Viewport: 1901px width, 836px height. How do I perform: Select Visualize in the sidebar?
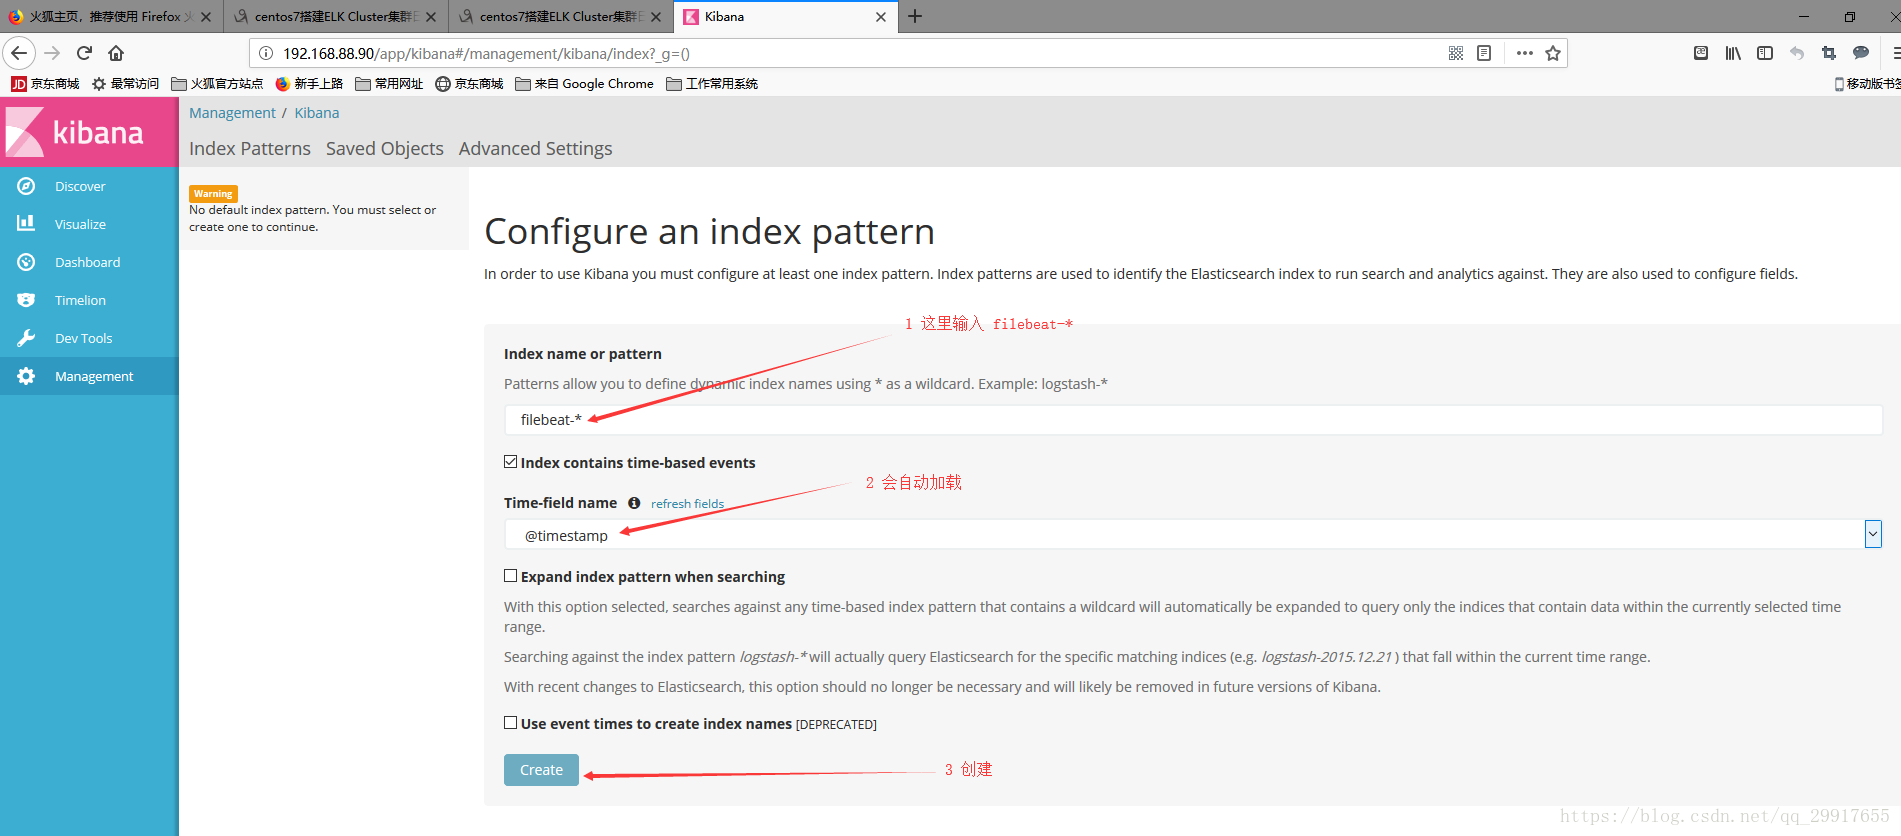(x=89, y=224)
